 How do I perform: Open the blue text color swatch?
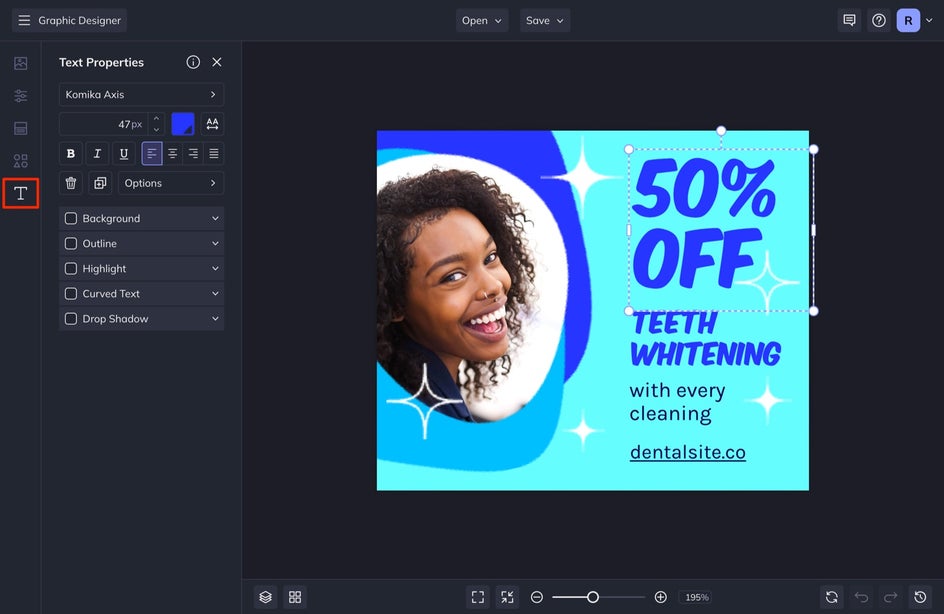tap(182, 124)
